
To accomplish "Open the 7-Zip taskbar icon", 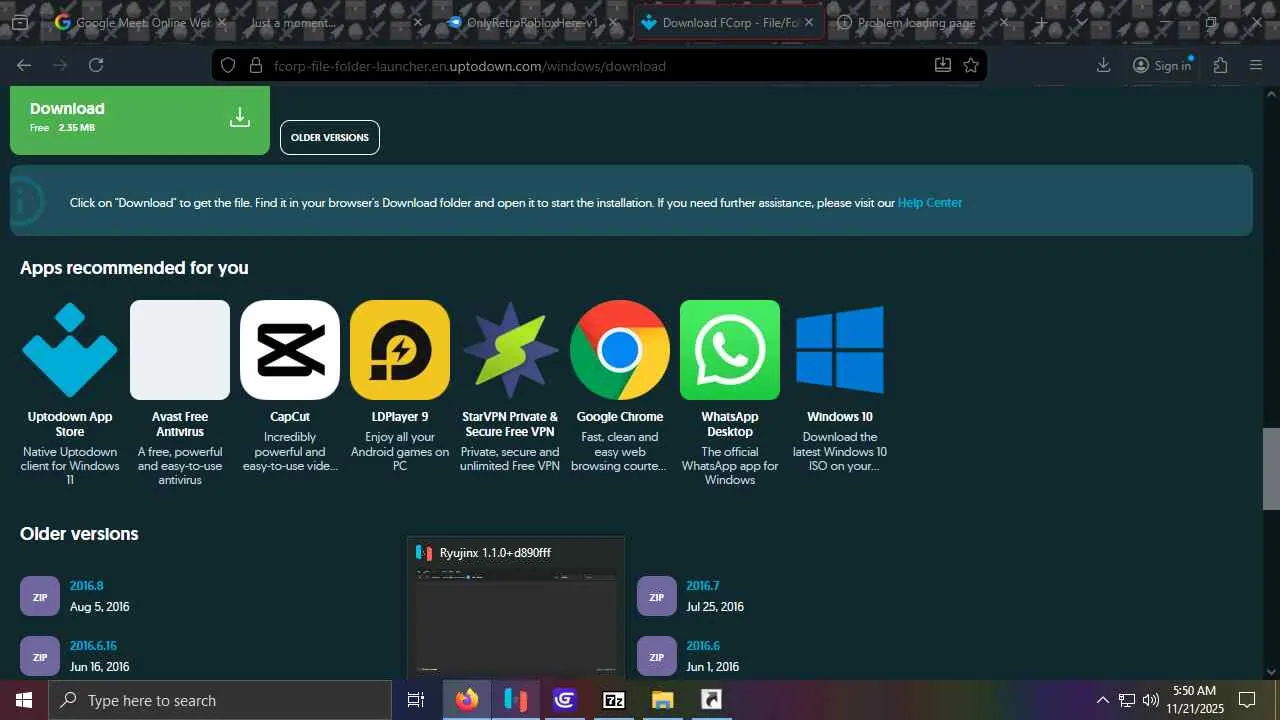I will coord(614,700).
